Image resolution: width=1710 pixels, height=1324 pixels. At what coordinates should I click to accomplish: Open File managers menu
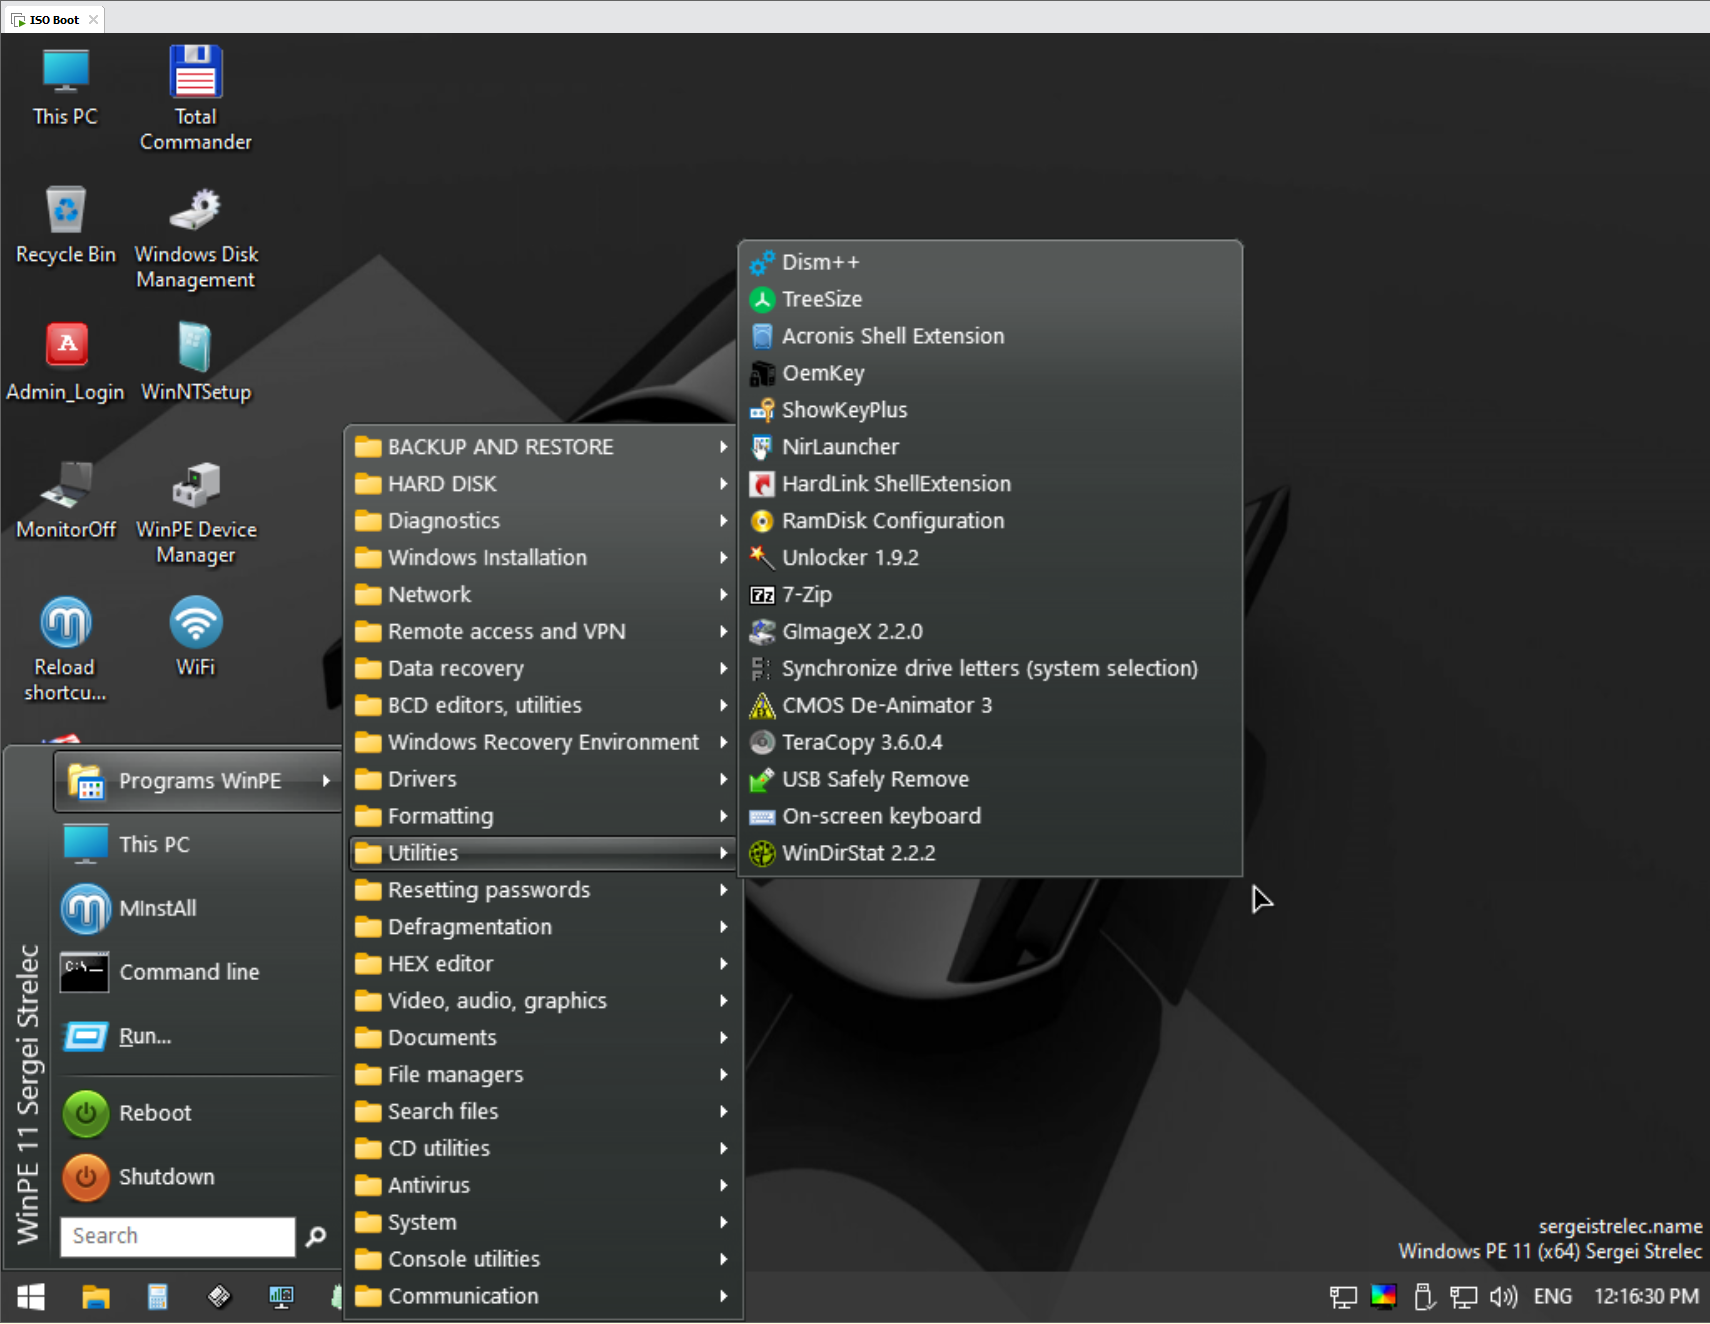543,1076
